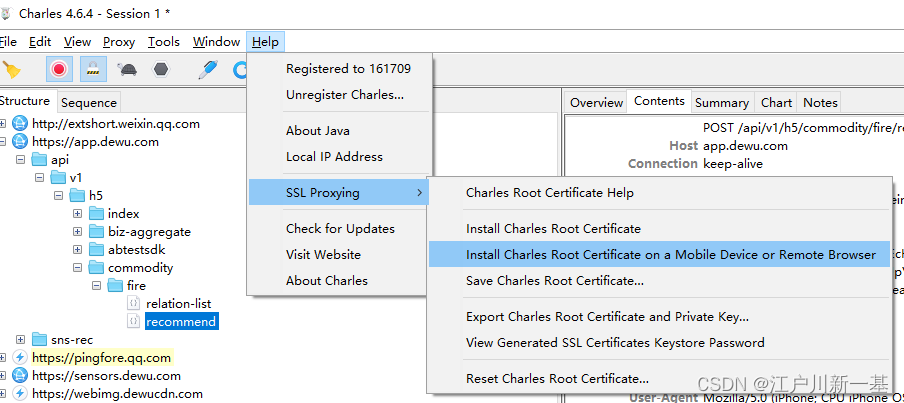The image size is (904, 403).
Task: Switch to the Sequence tab
Action: pos(89,103)
